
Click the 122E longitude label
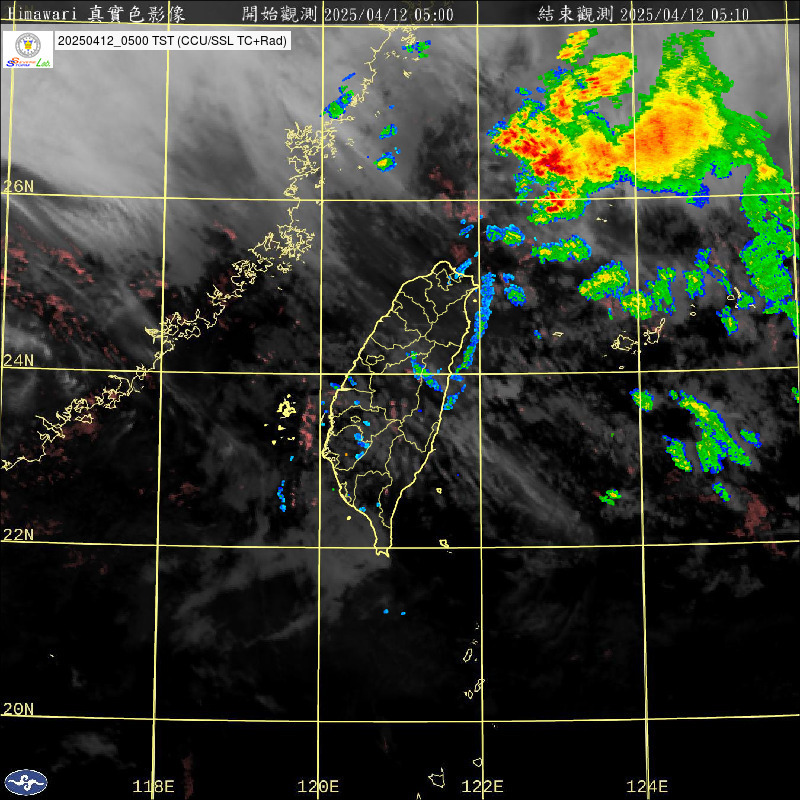483,787
